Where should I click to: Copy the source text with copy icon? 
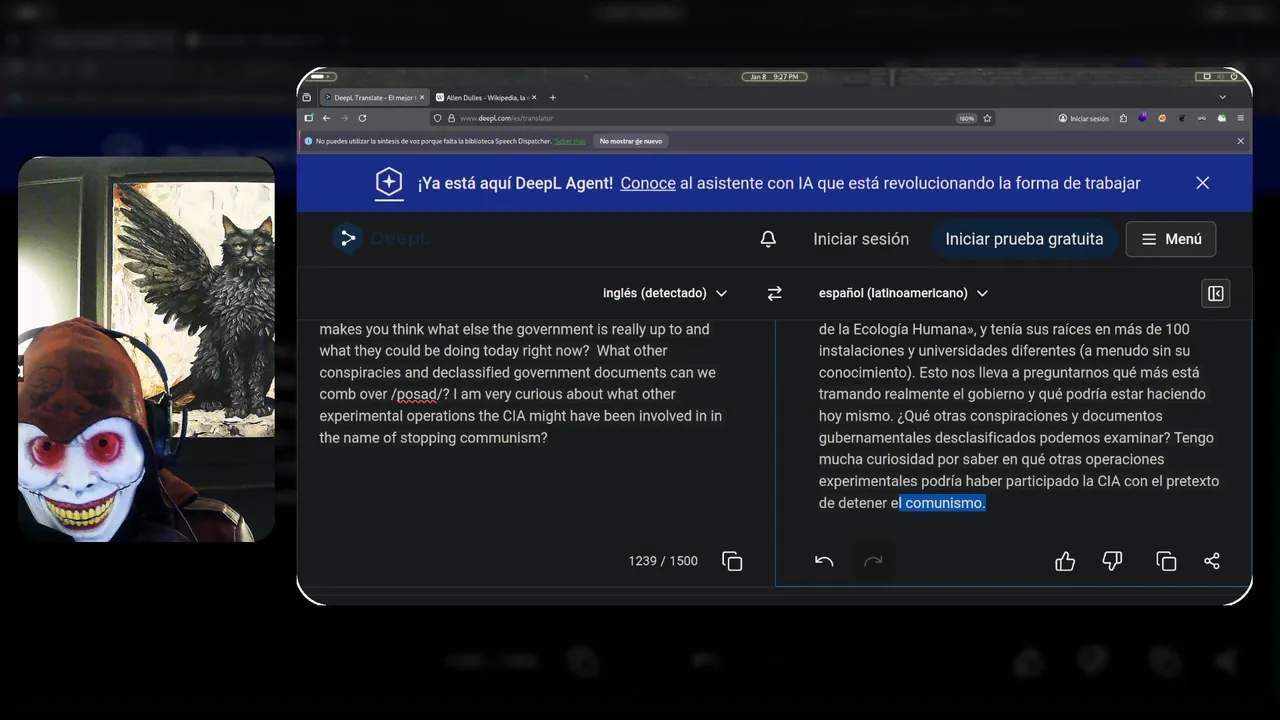pyautogui.click(x=732, y=561)
